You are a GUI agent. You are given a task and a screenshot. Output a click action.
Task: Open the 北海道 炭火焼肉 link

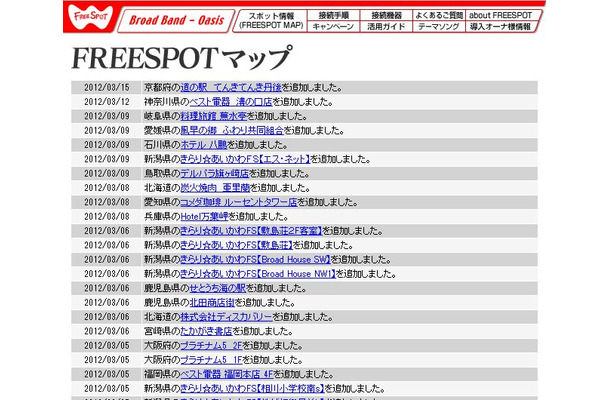[x=215, y=188]
